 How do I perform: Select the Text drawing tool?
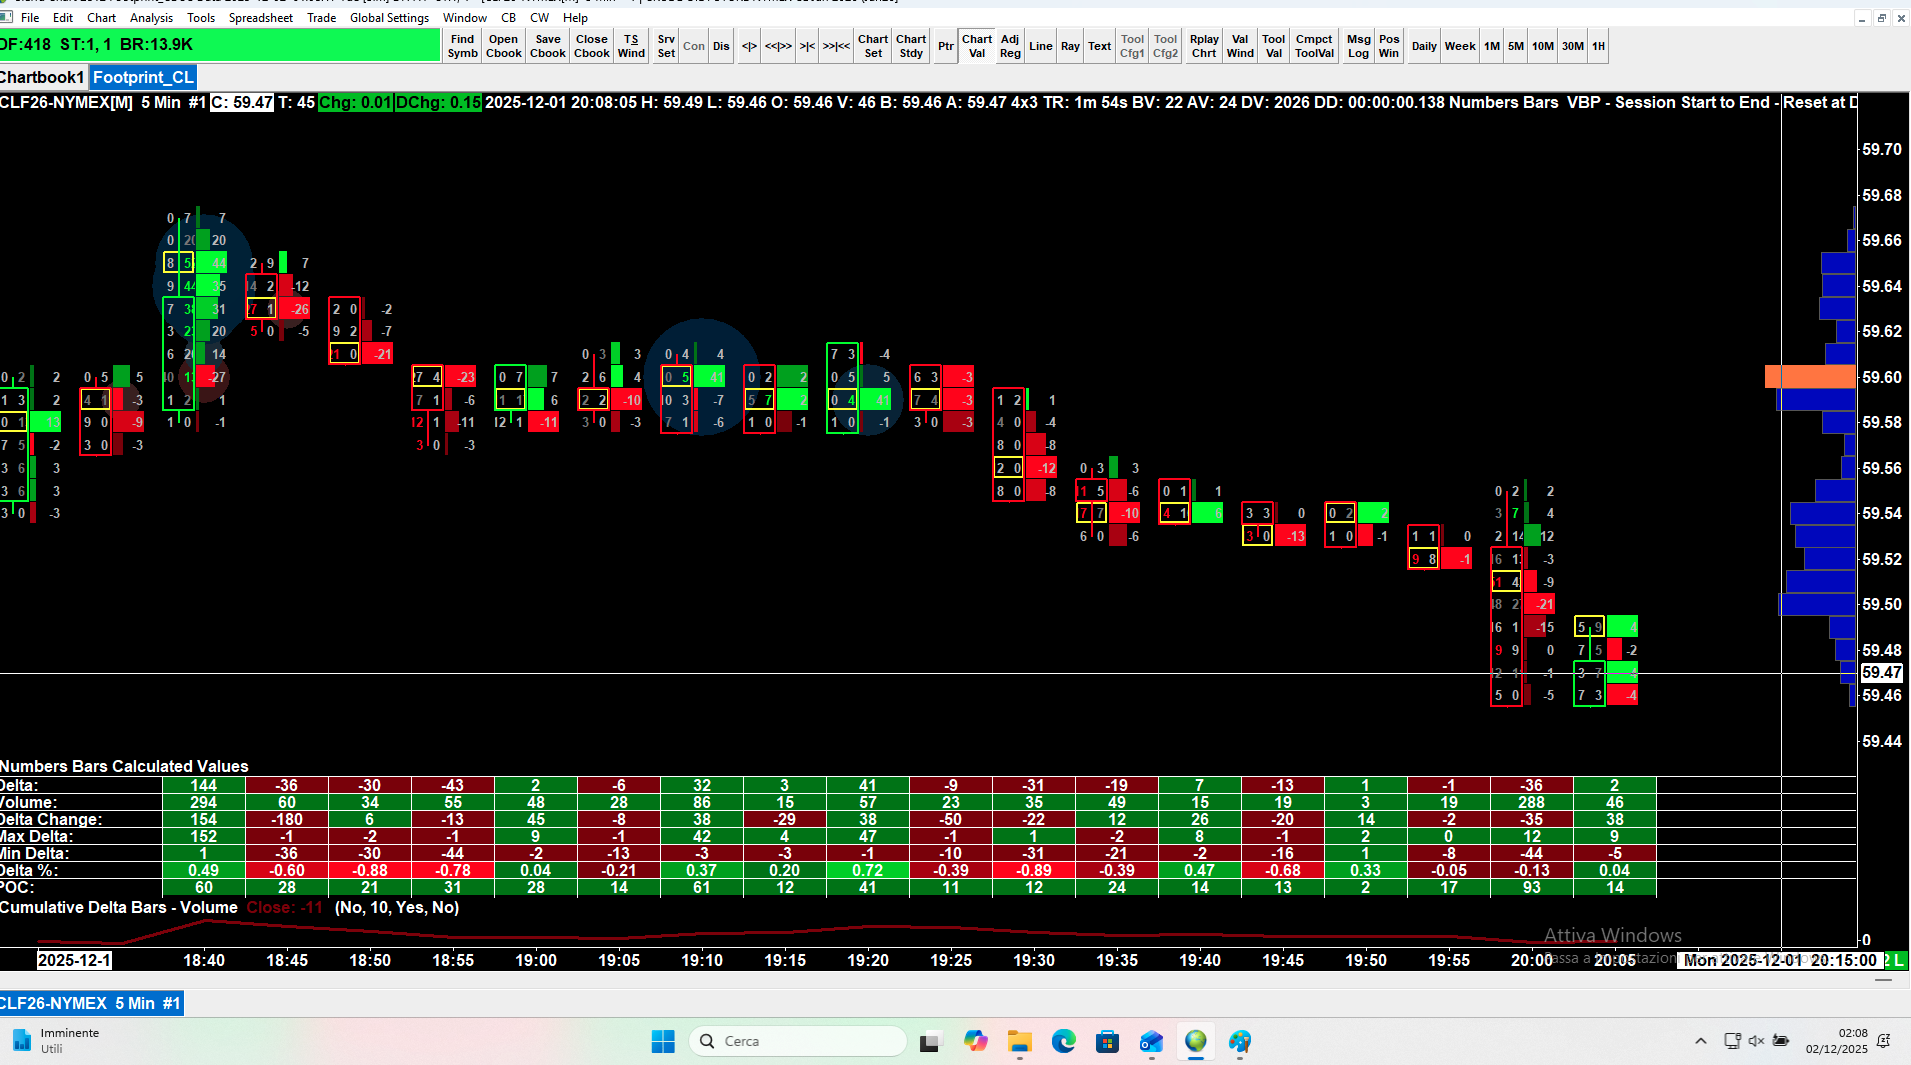point(1099,46)
